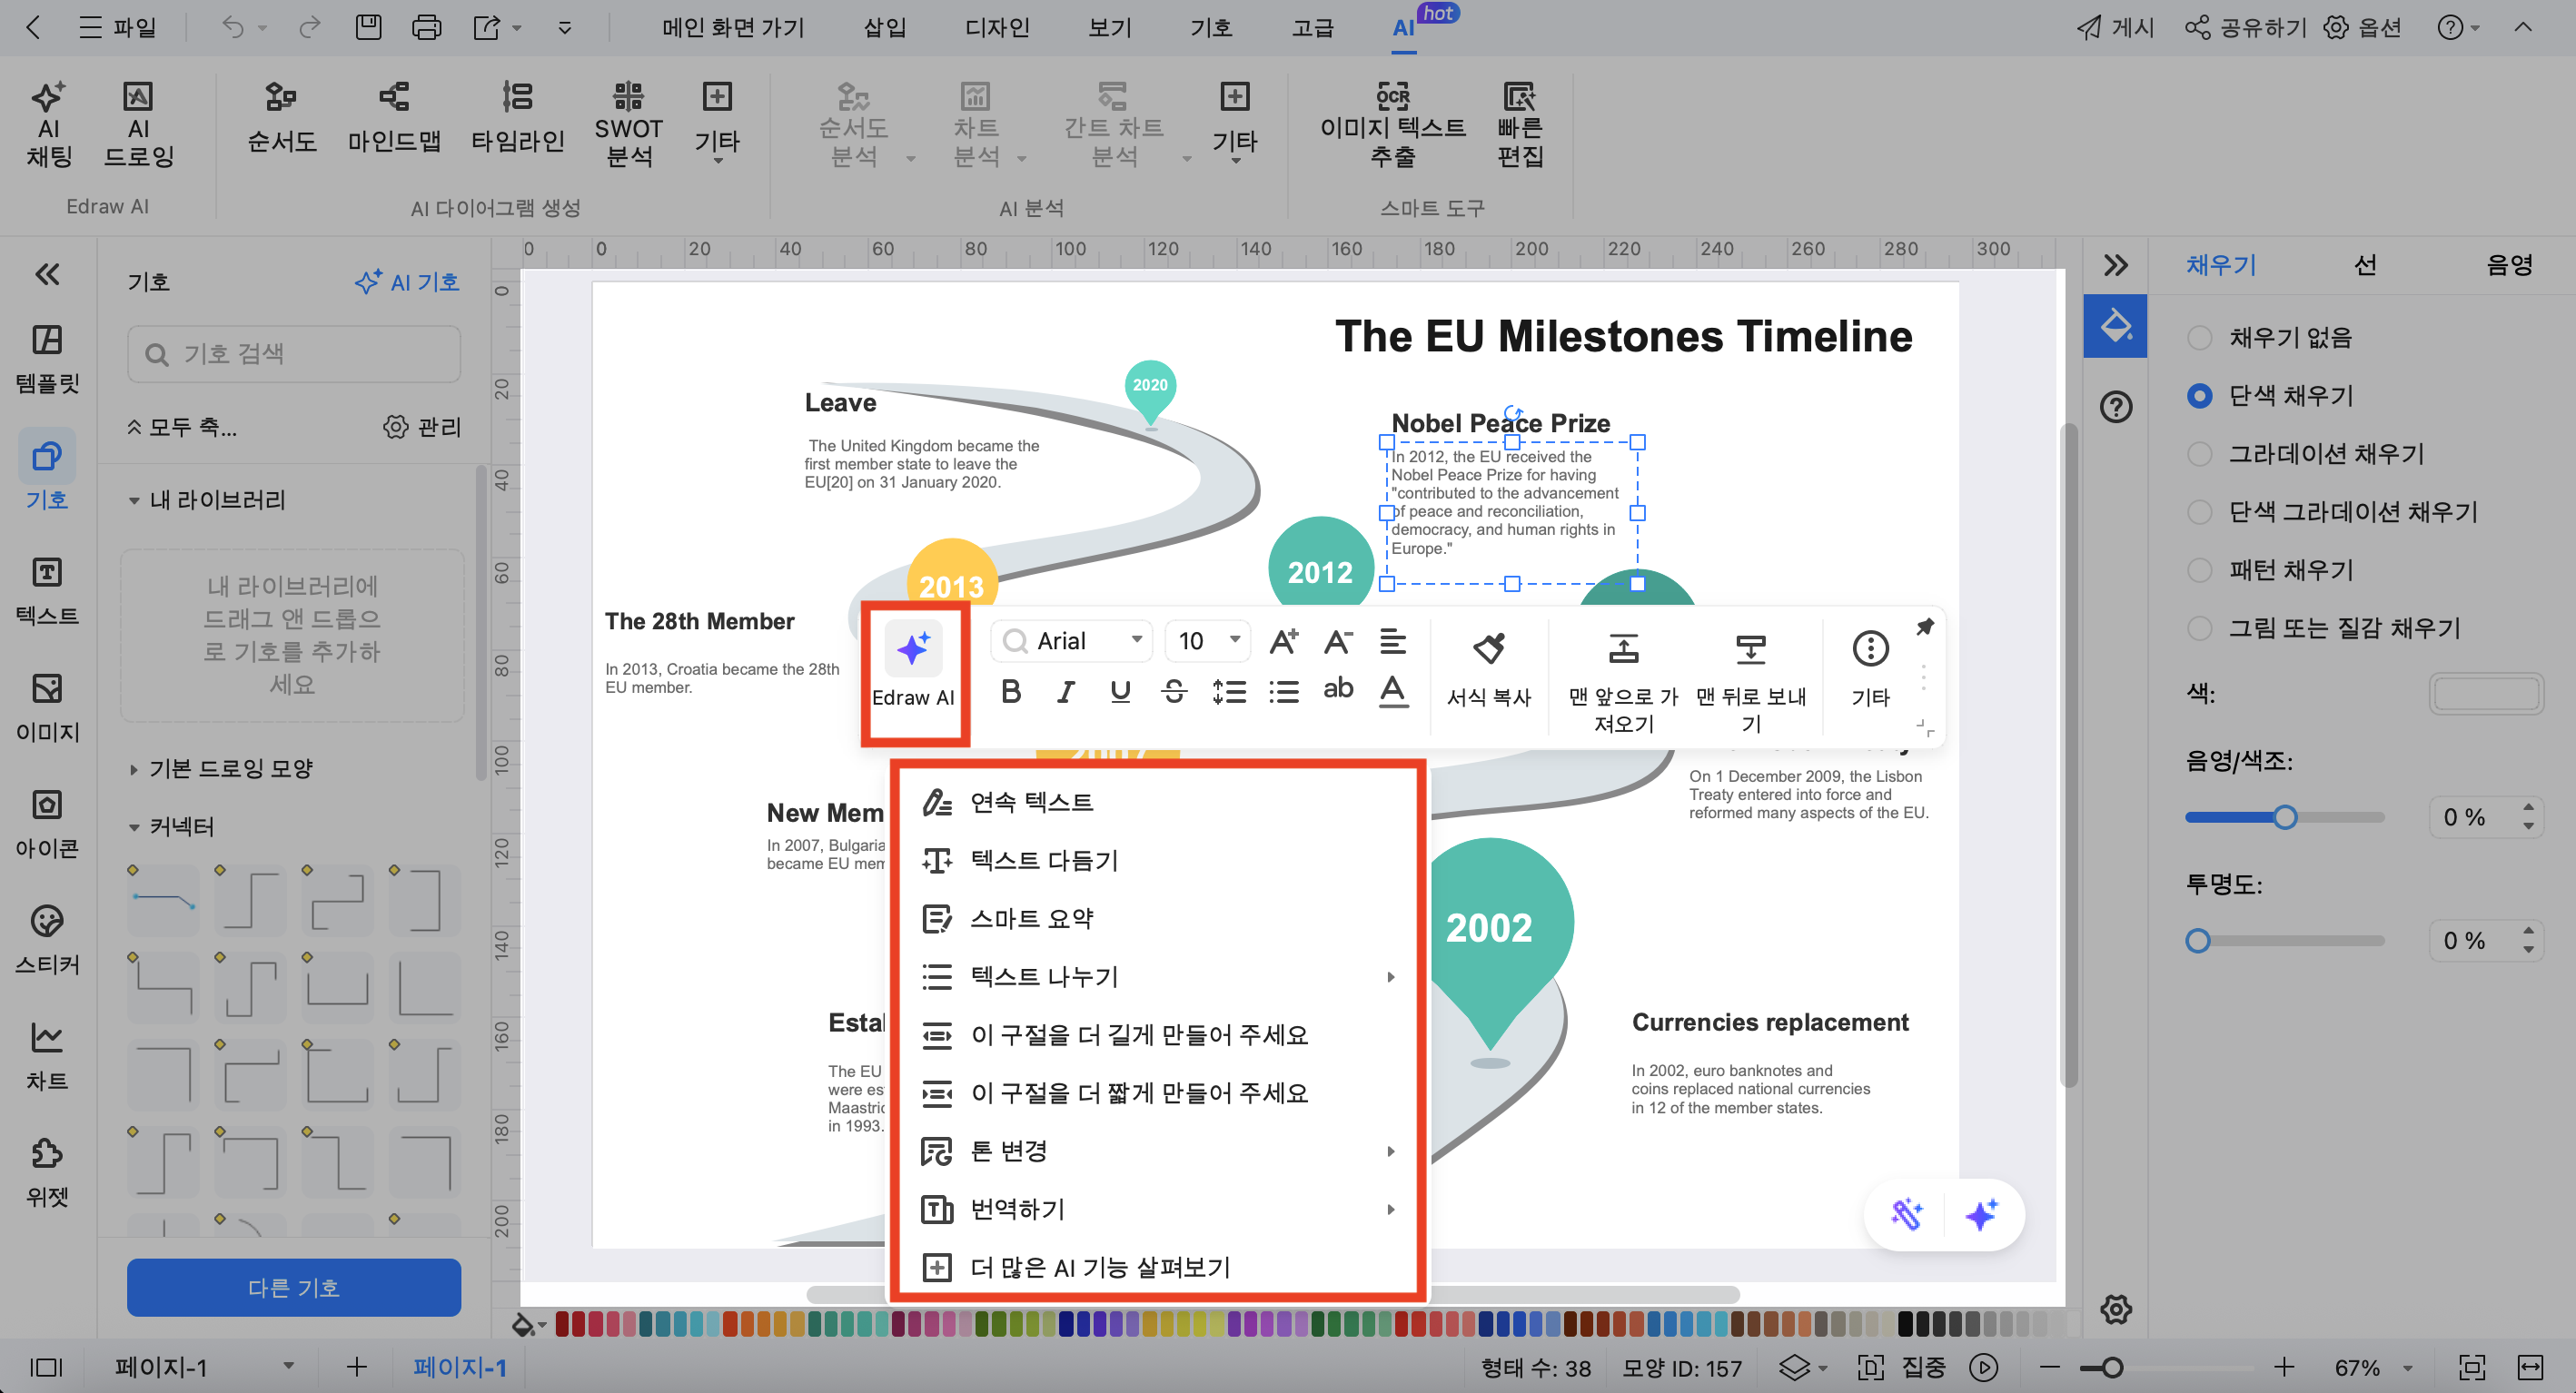Open AI 채팅 tool

click(x=48, y=125)
